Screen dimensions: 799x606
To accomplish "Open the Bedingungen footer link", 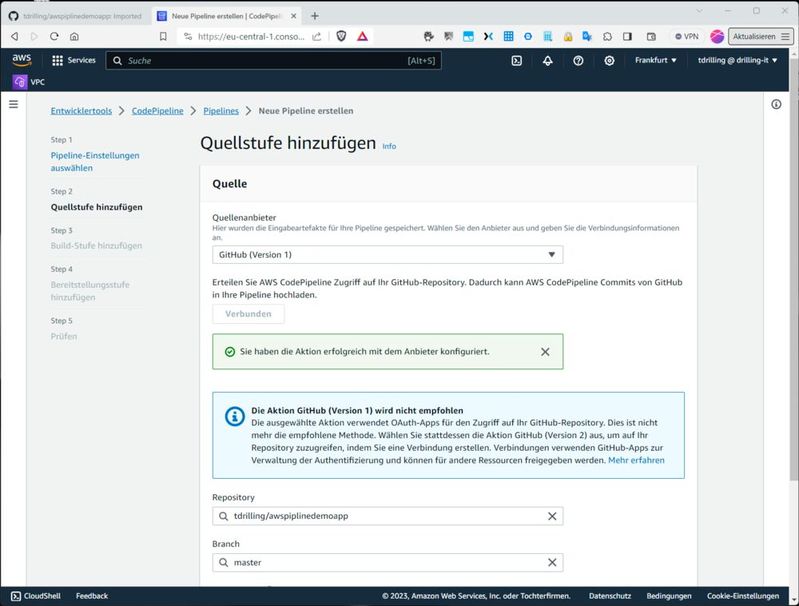I will click(x=669, y=596).
